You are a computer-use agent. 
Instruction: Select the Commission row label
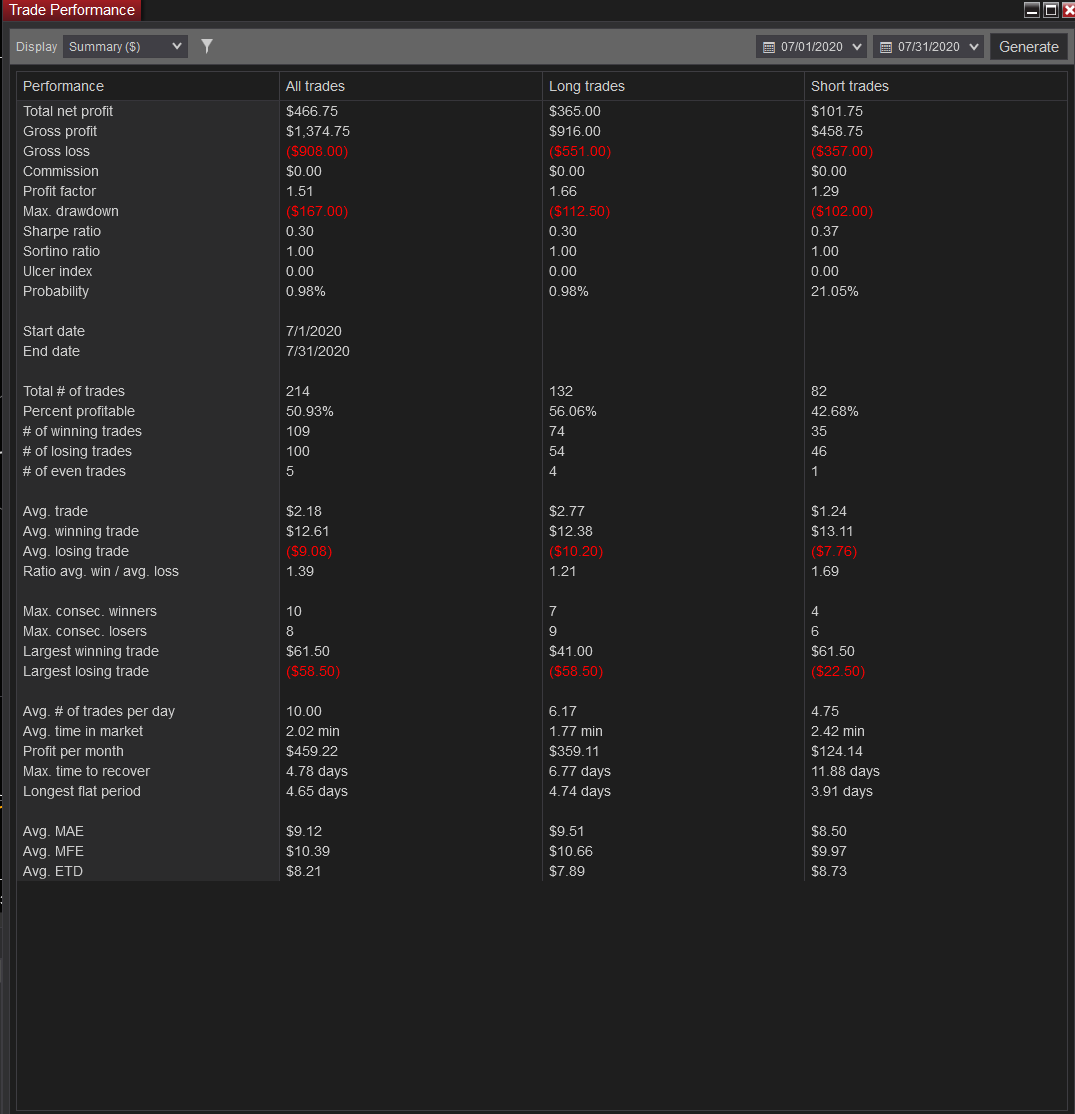click(60, 171)
